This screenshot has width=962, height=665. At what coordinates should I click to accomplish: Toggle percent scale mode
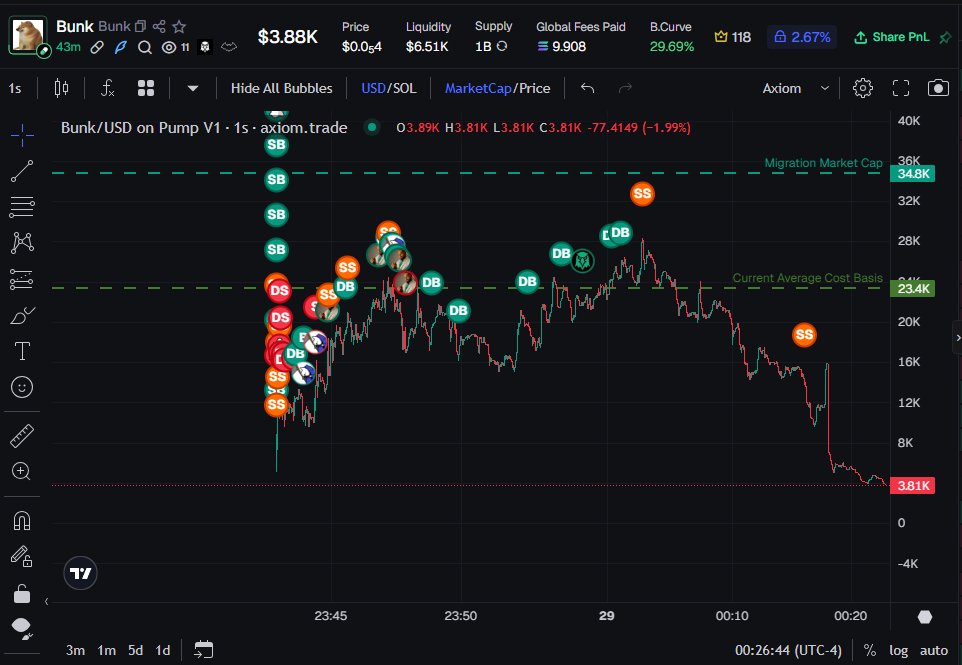pos(869,650)
